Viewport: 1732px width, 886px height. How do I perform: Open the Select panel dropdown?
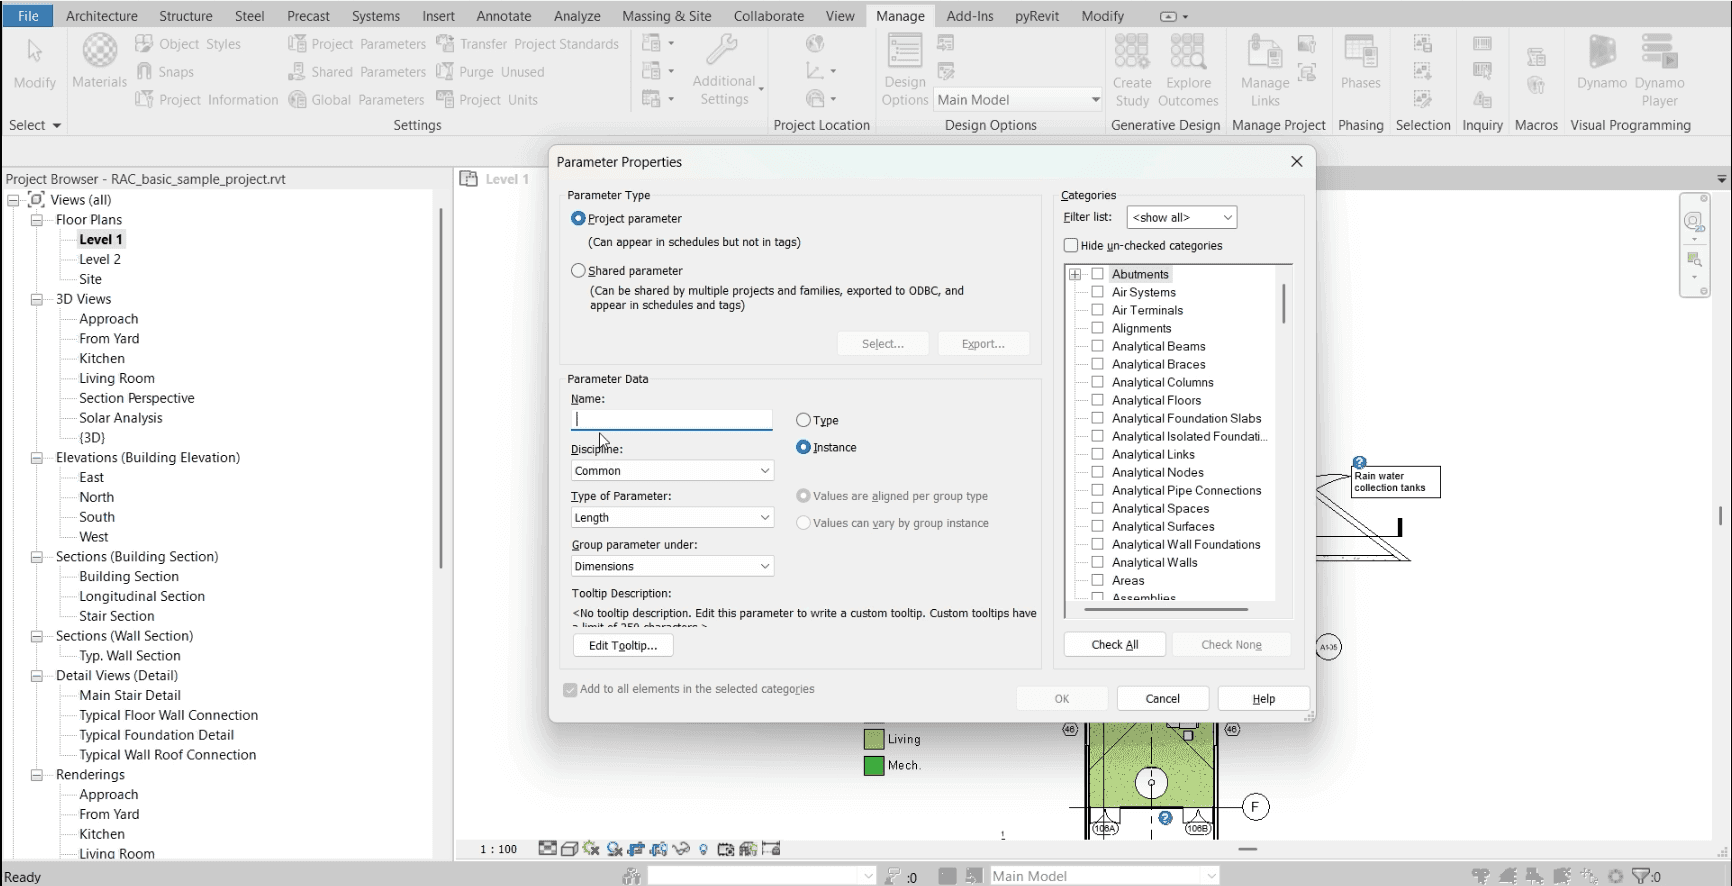tap(35, 125)
